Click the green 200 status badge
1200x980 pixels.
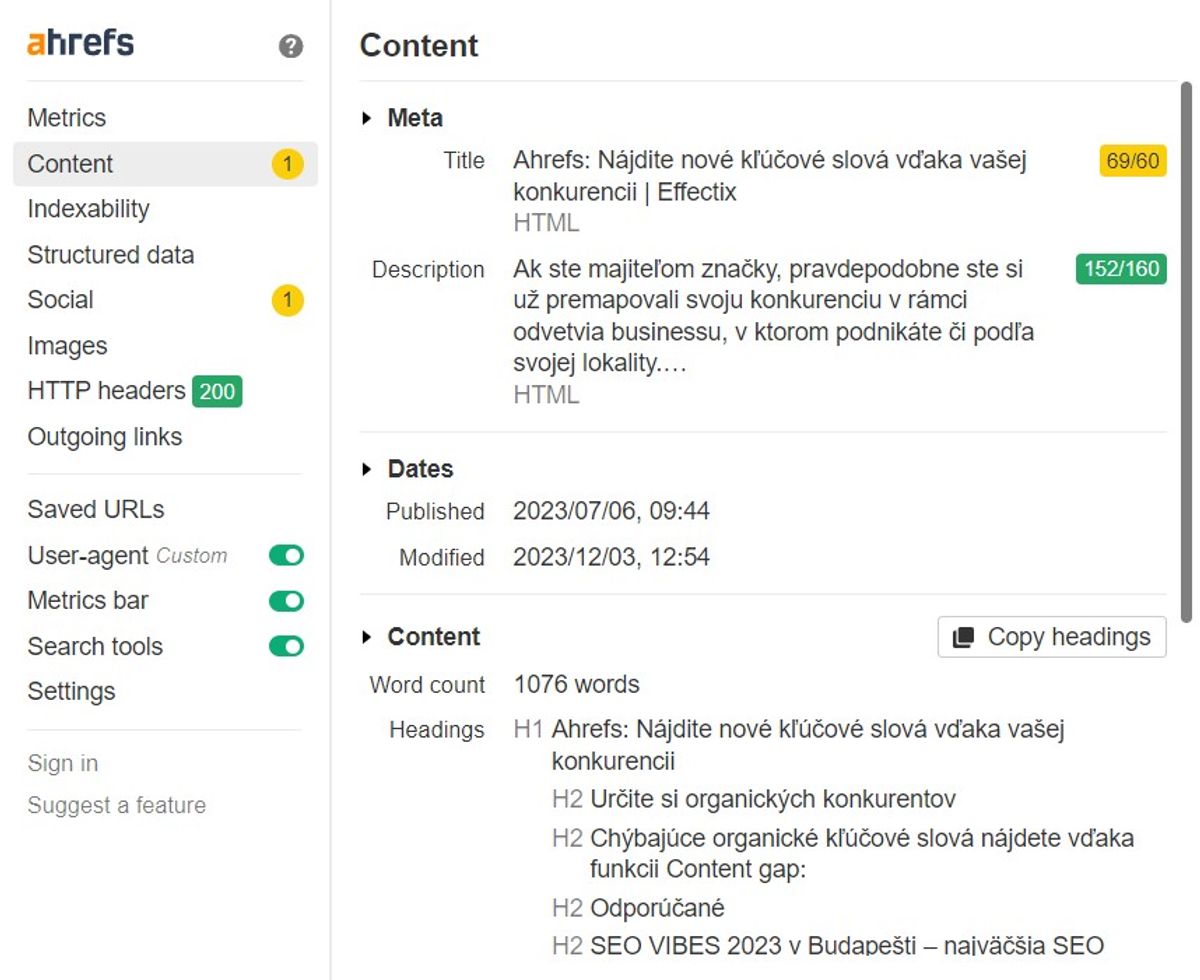217,391
